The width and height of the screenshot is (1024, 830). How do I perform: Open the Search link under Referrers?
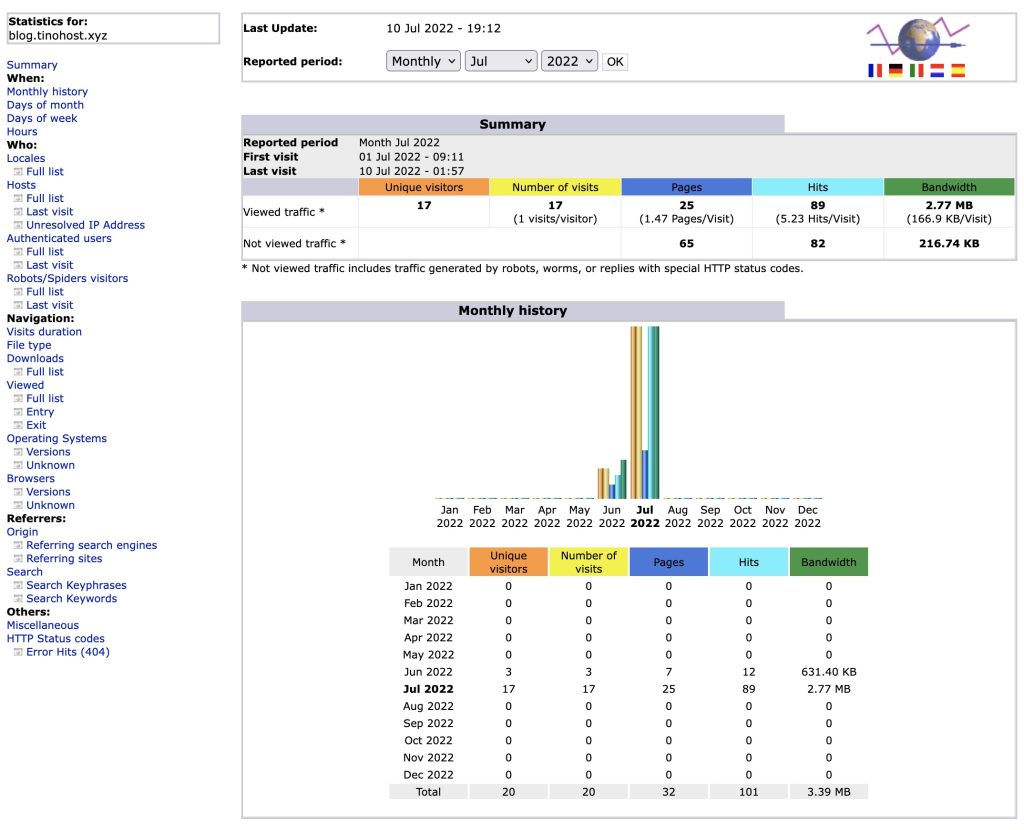tap(24, 572)
